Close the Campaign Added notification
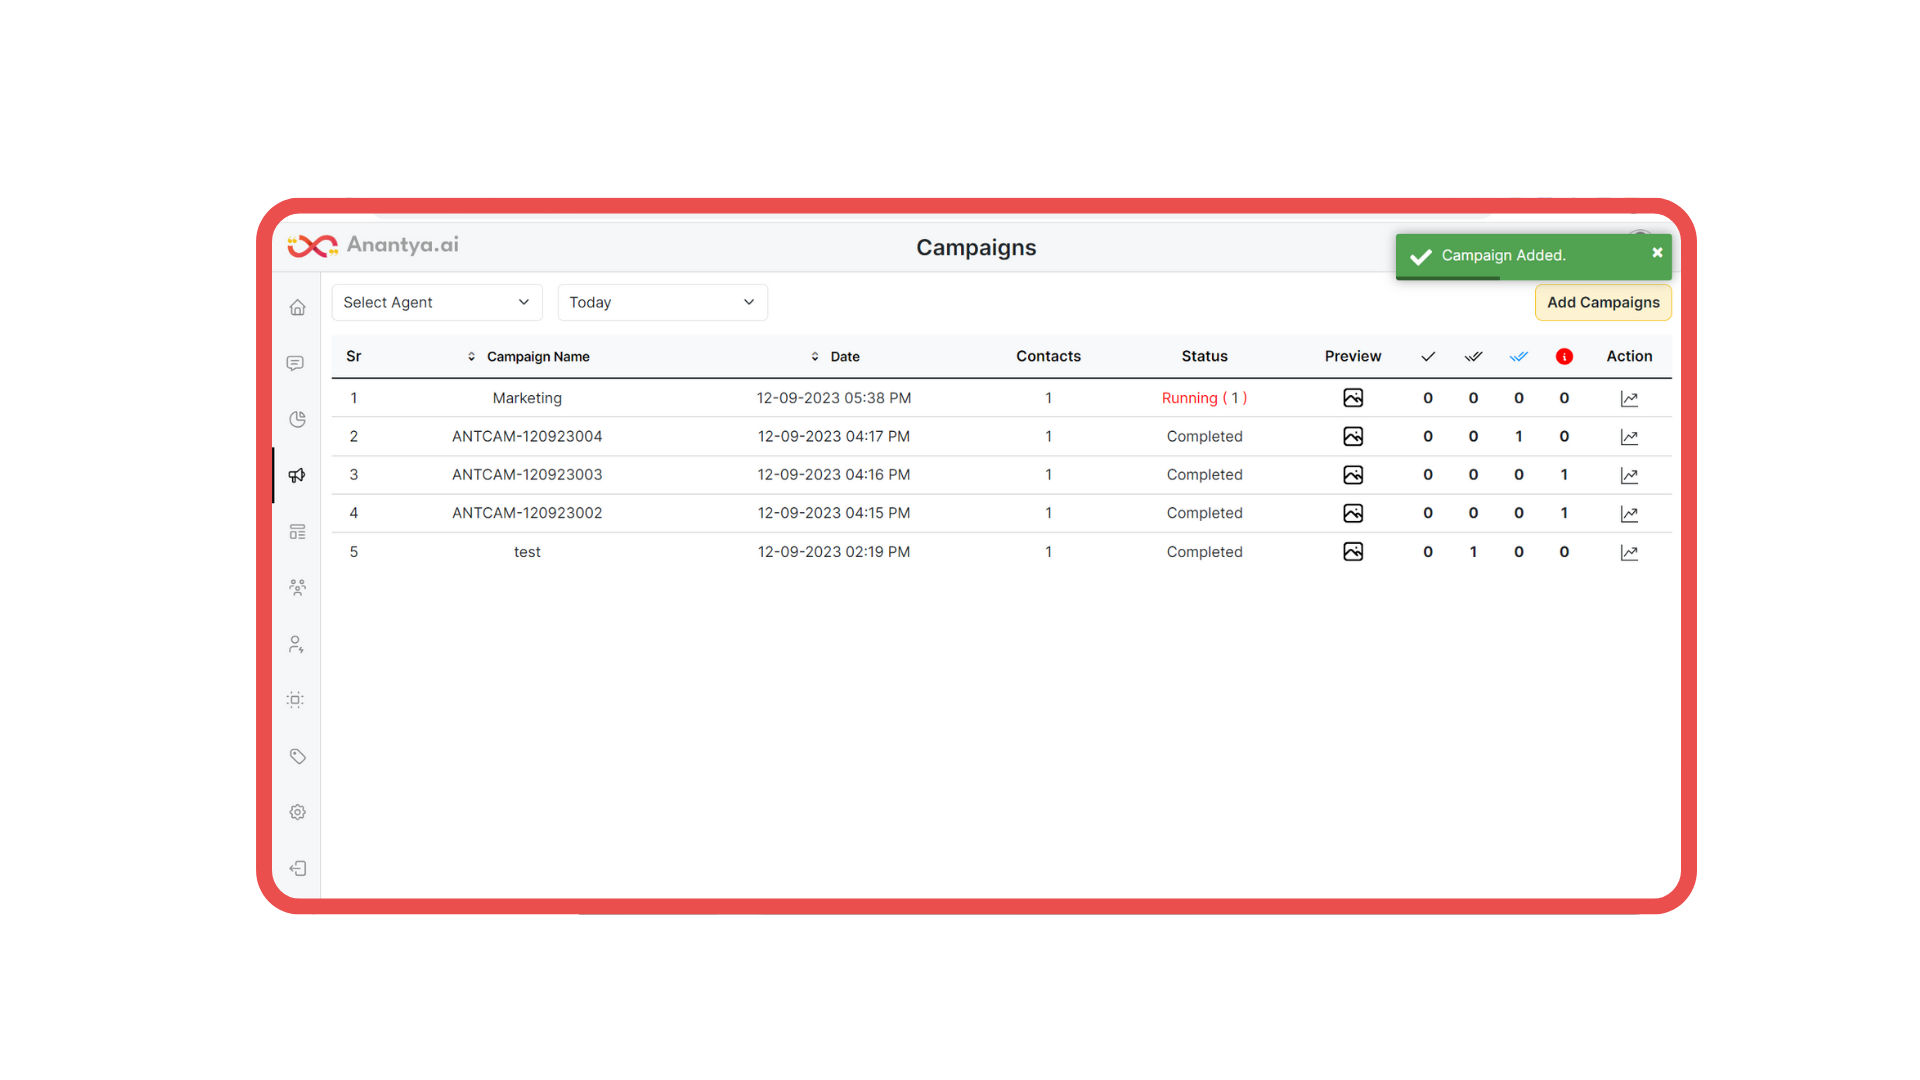 point(1657,253)
